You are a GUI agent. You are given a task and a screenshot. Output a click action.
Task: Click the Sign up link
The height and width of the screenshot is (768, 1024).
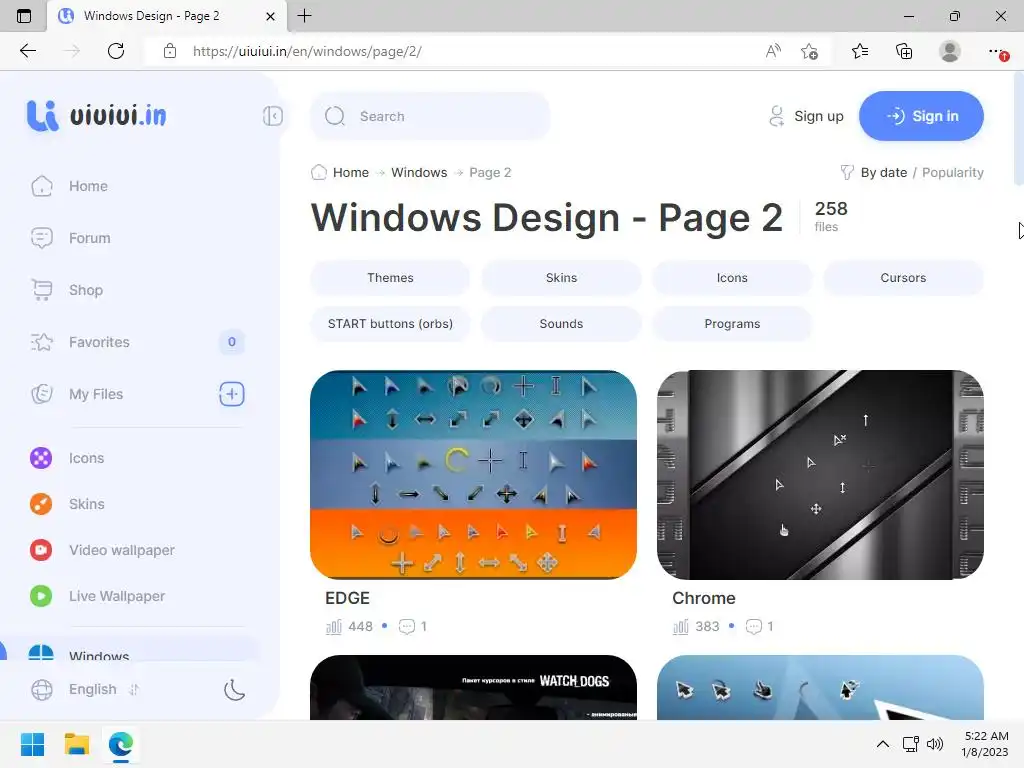tap(806, 116)
